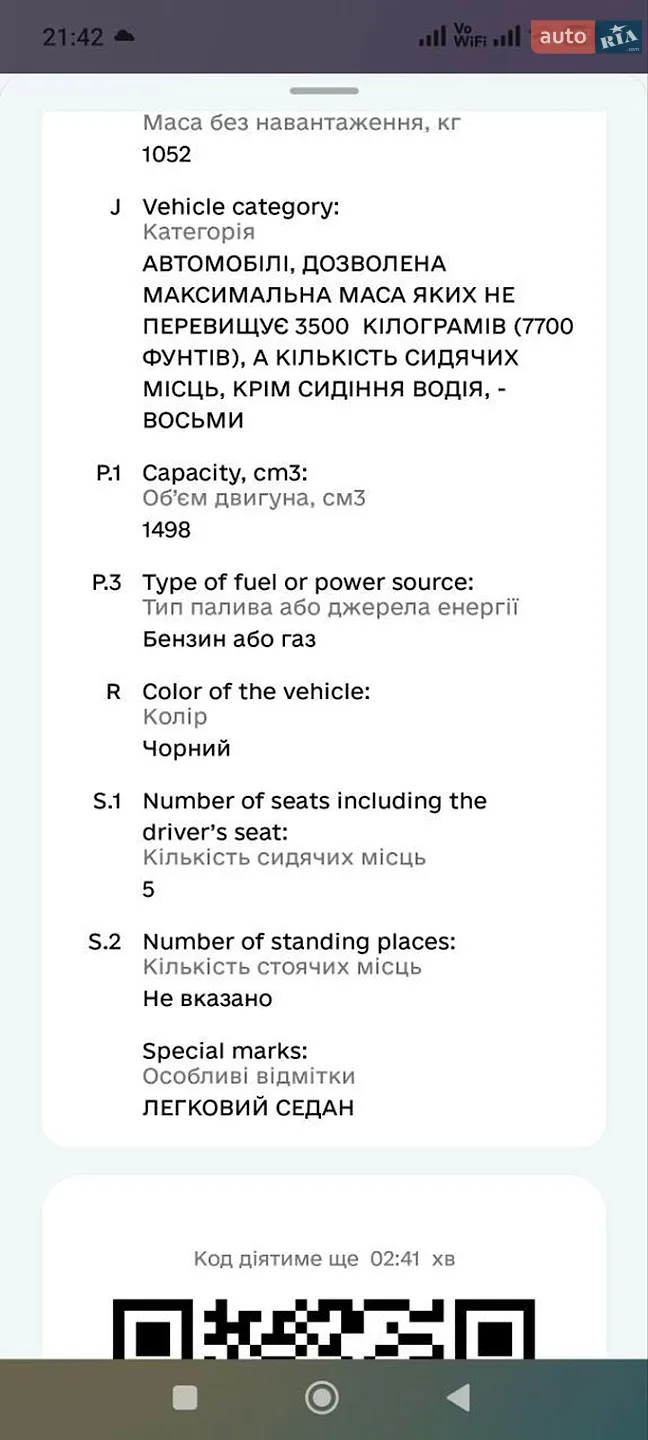Viewport: 648px width, 1440px height.
Task: Tap the special marks value ЛЕГКОВИЙ СЕДАН
Action: tap(248, 1108)
